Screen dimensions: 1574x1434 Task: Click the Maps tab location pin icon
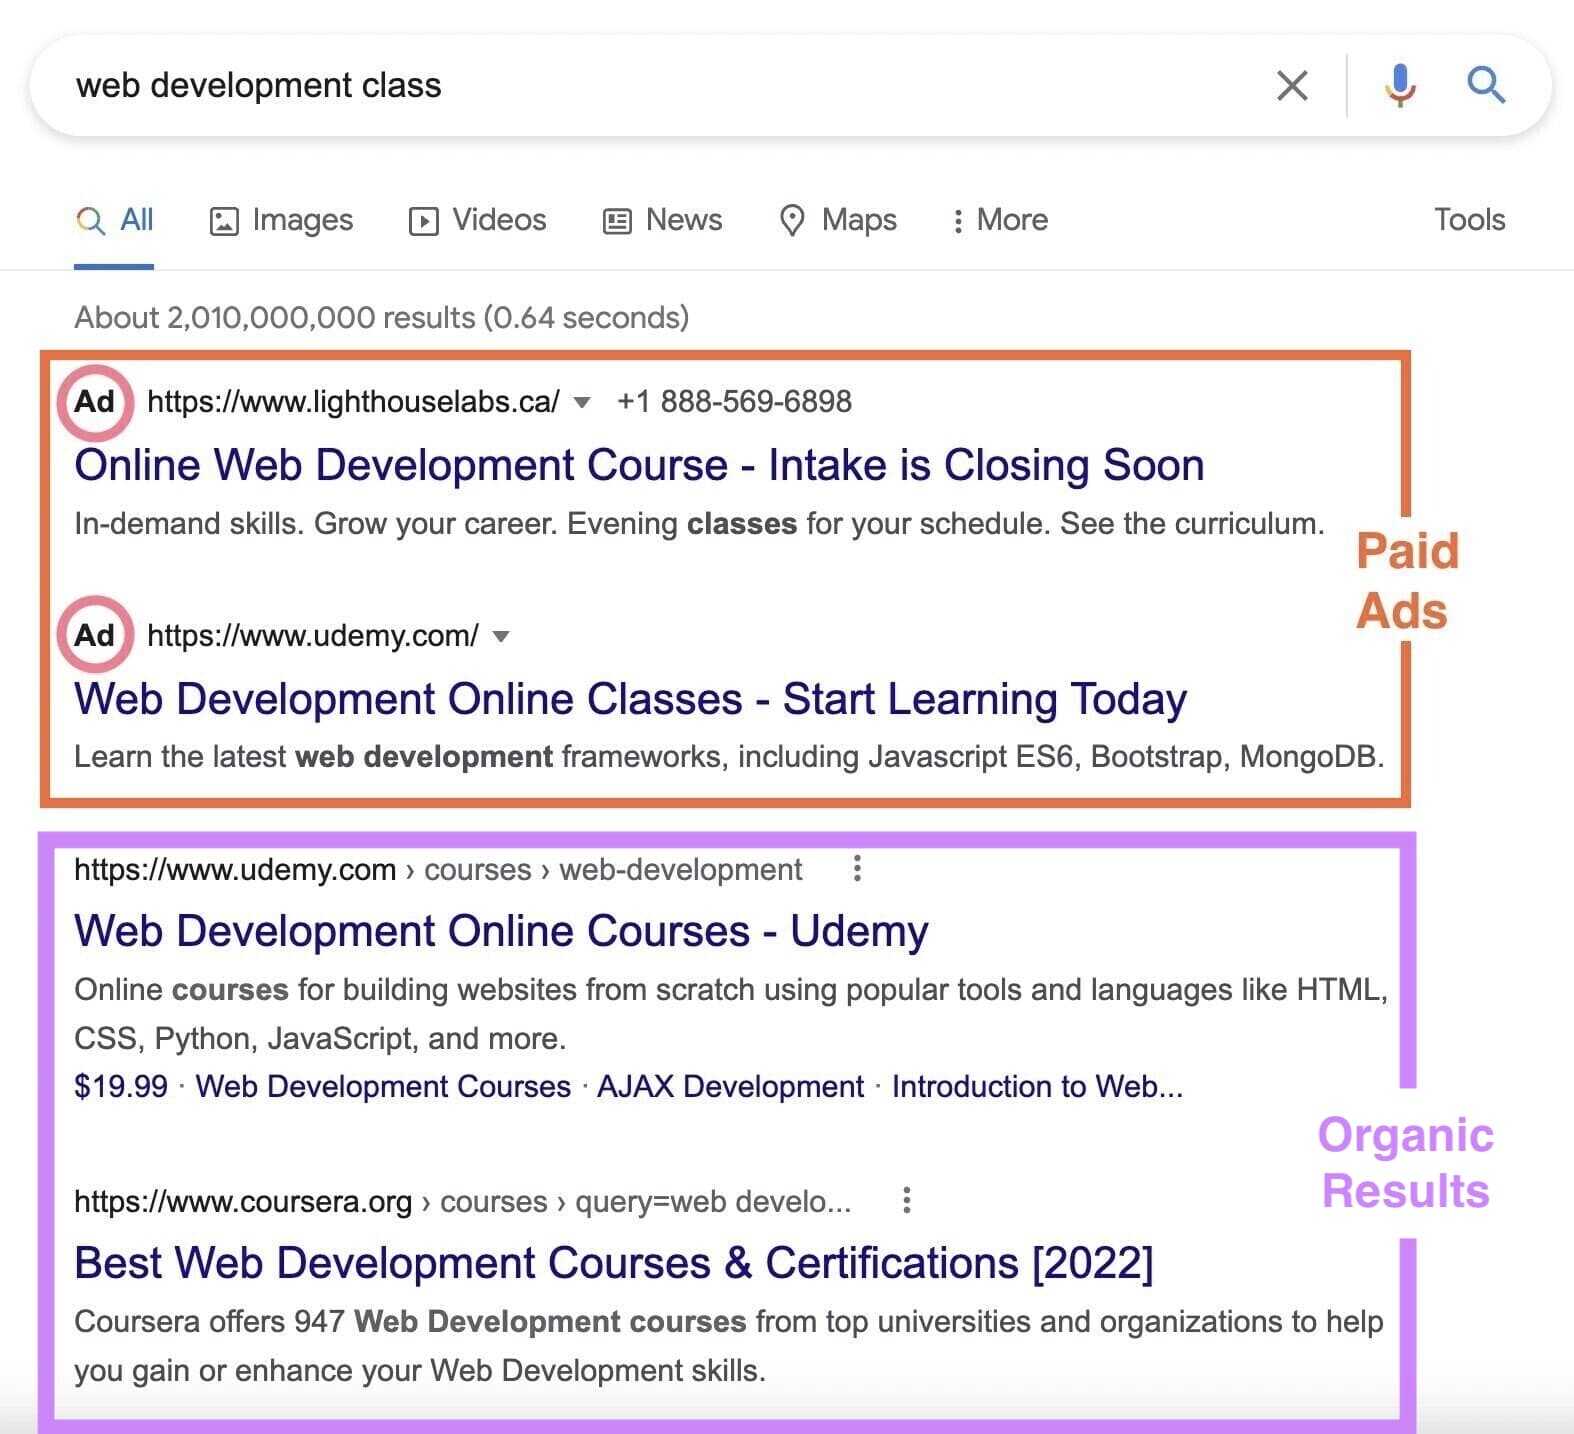[x=792, y=221]
